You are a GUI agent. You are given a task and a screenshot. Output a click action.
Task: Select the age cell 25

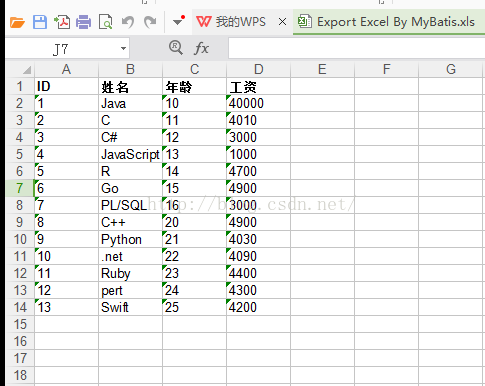coord(194,307)
